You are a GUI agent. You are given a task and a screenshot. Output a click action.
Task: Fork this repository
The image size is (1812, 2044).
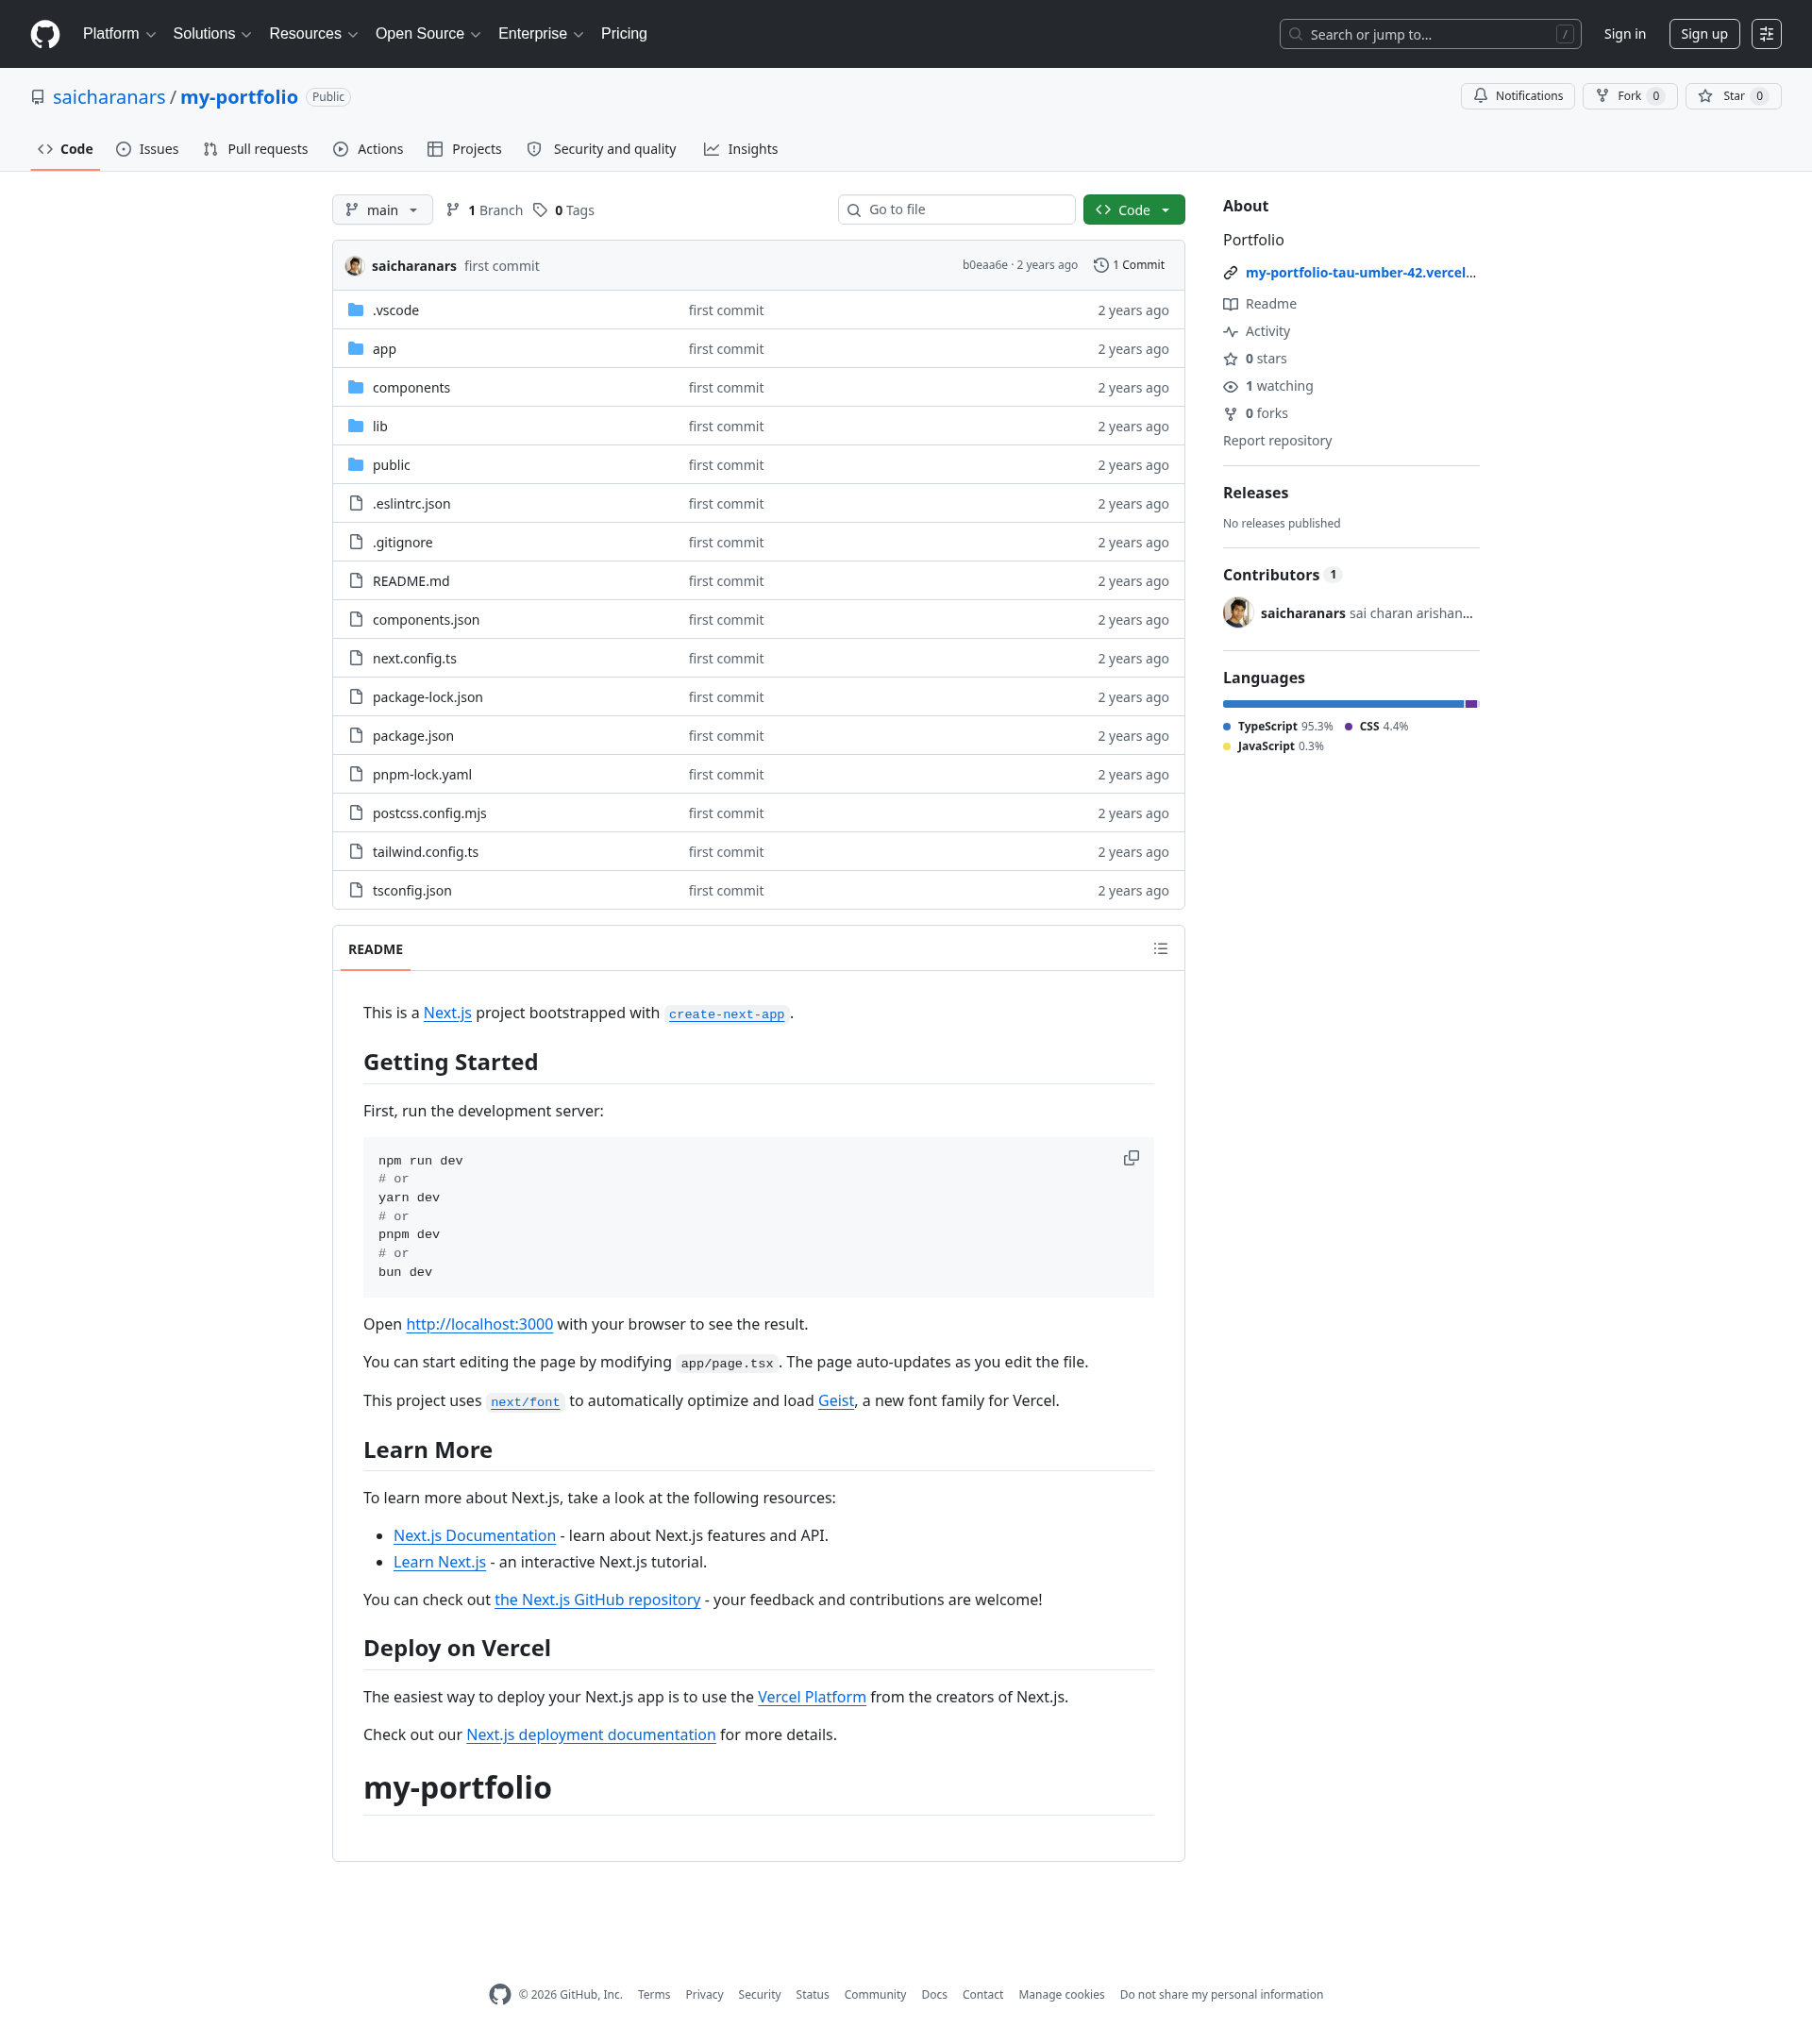1629,96
